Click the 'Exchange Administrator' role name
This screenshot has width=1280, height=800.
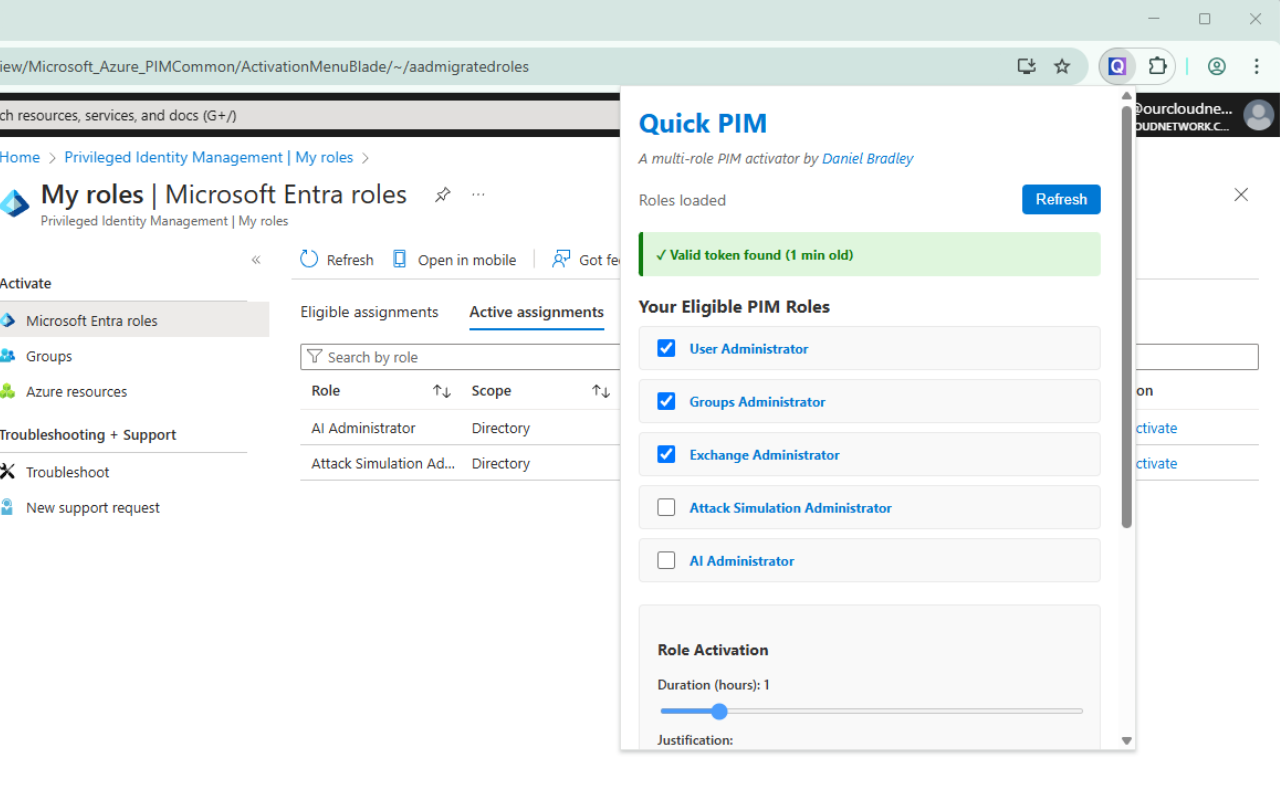tap(765, 454)
